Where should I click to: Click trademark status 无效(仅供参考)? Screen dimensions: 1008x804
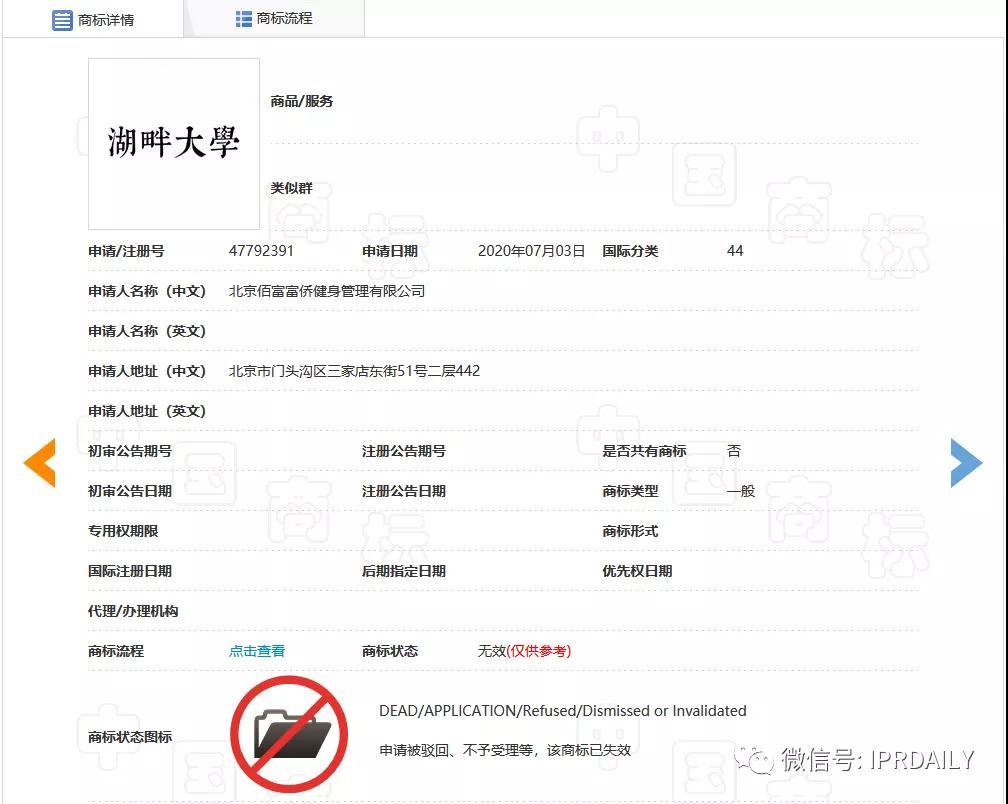pyautogui.click(x=524, y=651)
